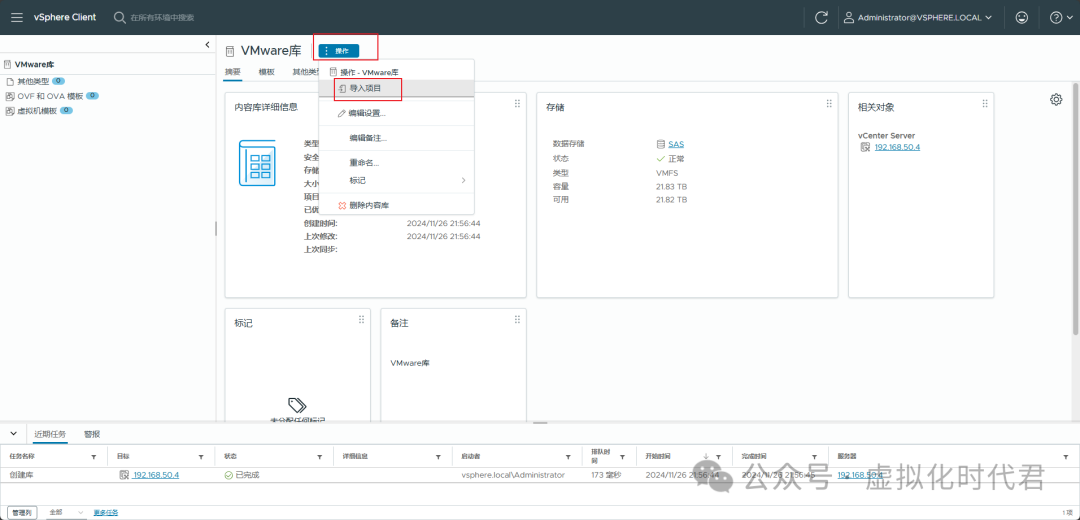Switch to the 模板 tab
This screenshot has height=520, width=1080.
tap(267, 72)
